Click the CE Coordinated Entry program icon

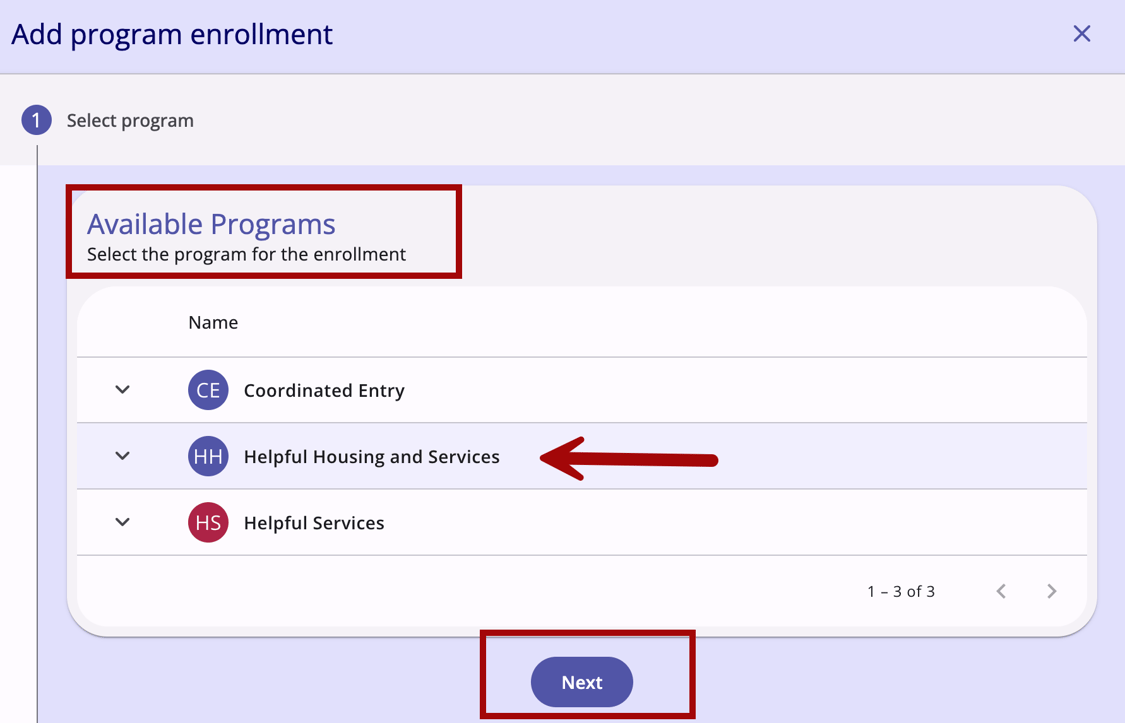[208, 390]
